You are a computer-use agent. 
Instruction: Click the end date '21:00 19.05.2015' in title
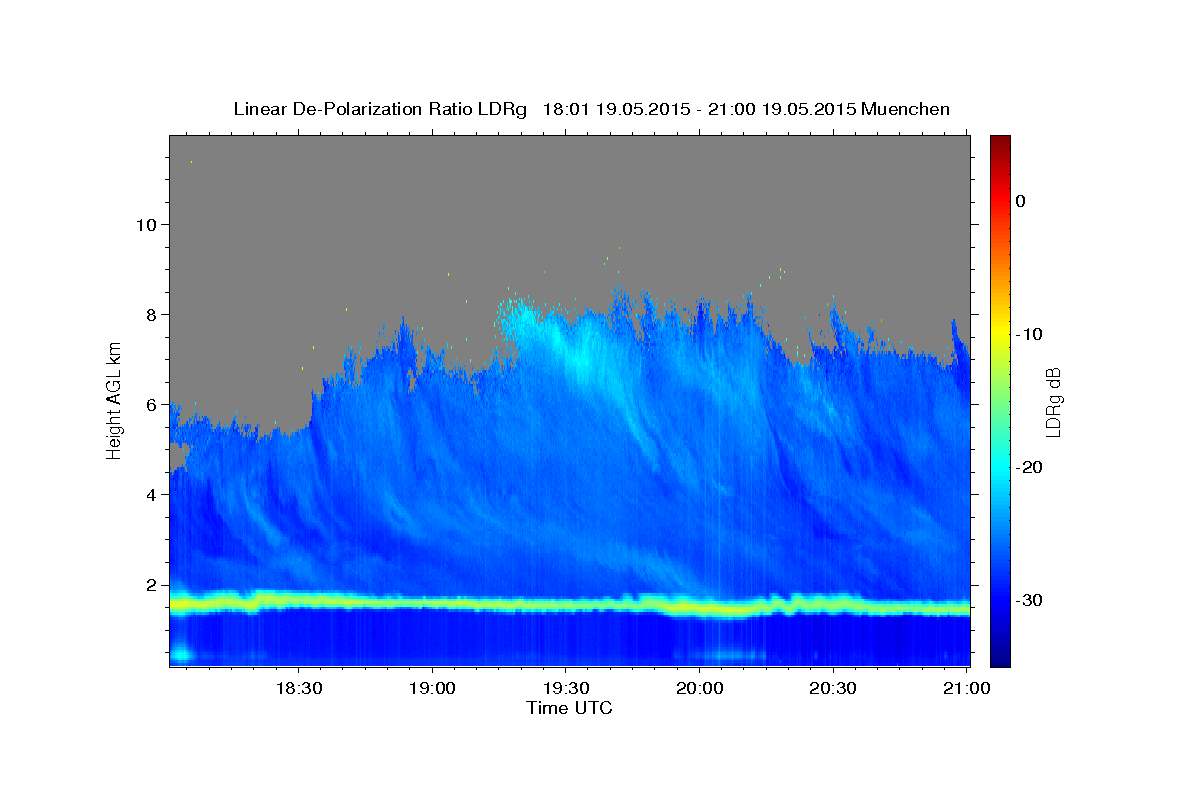781,109
